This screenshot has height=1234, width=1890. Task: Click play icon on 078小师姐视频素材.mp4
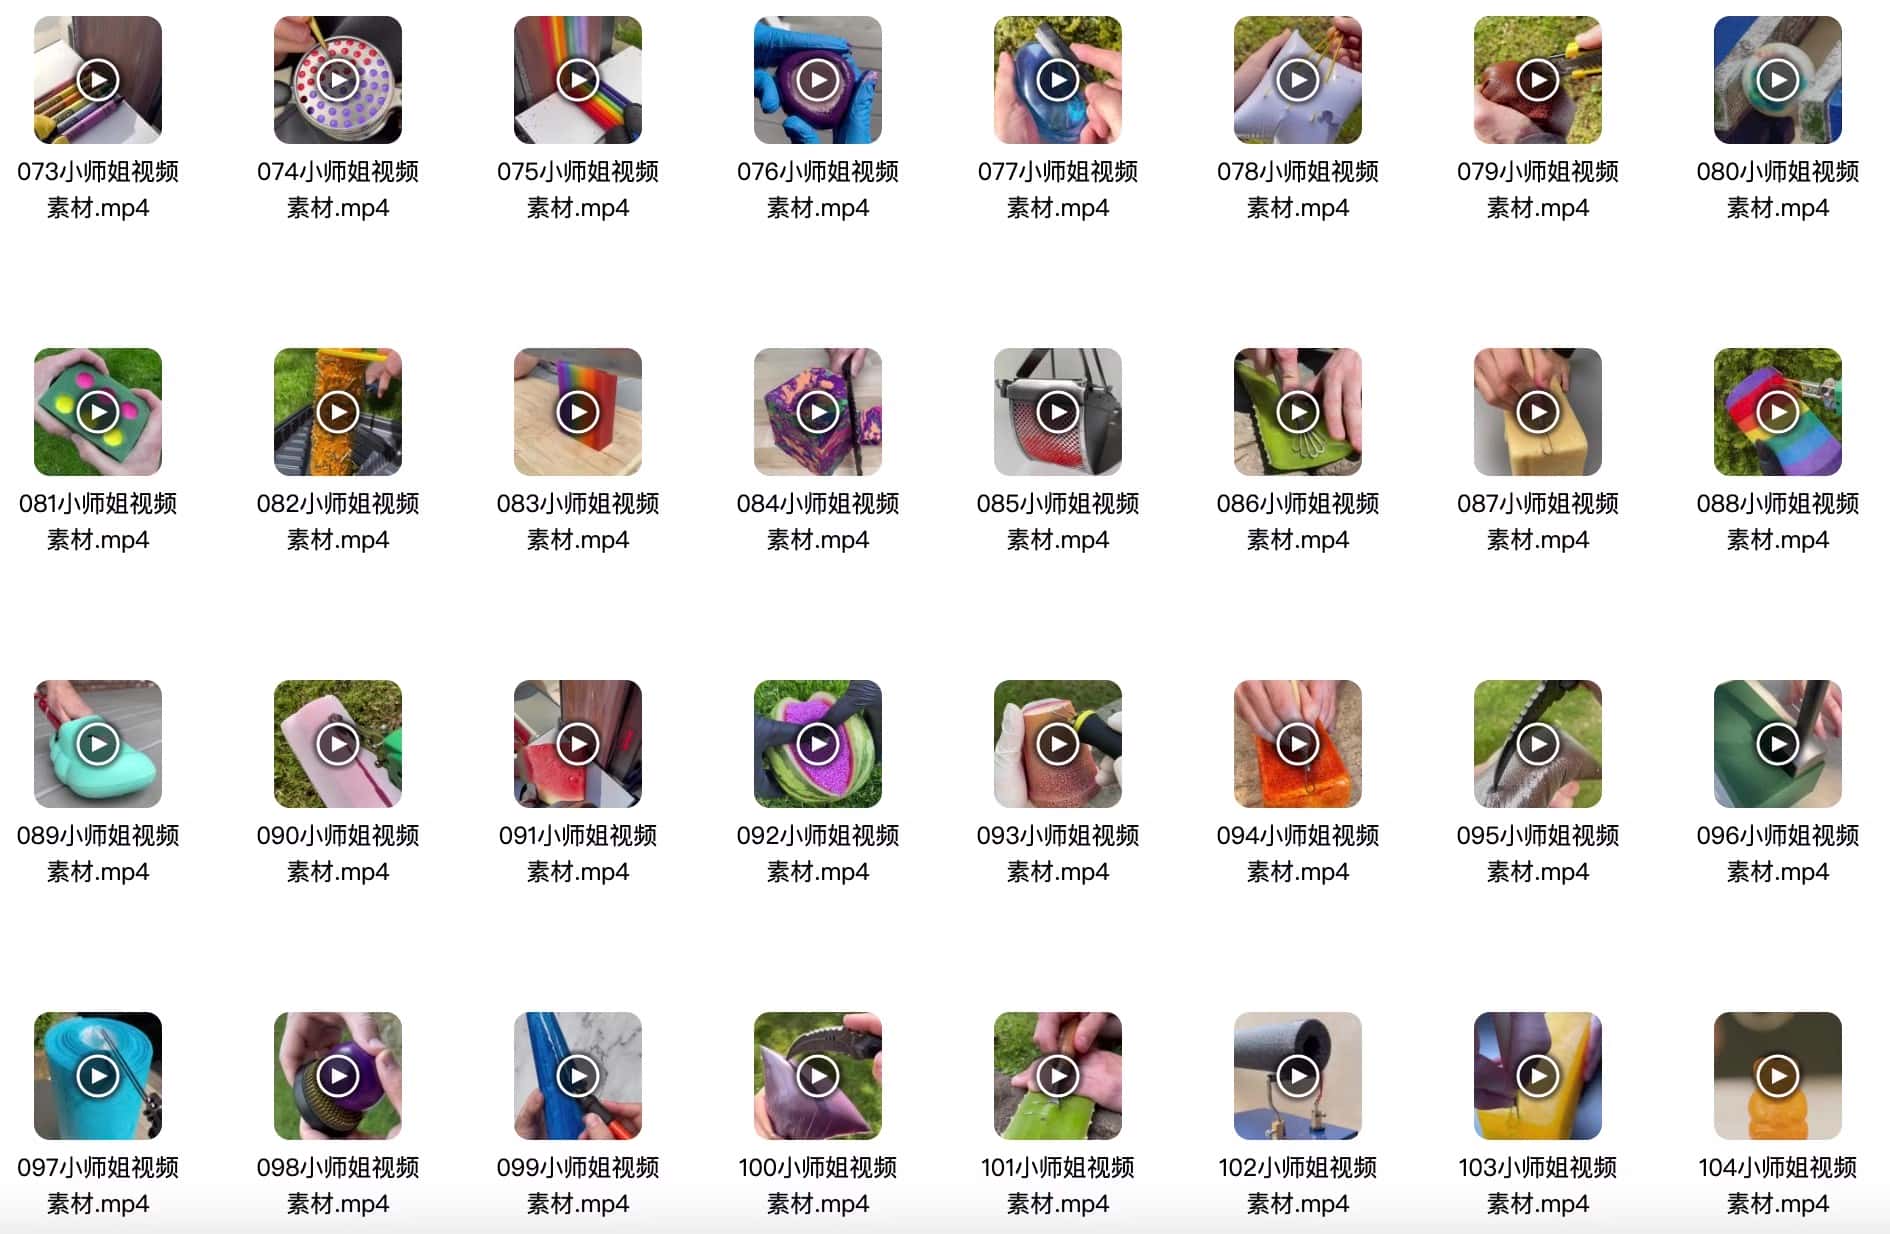click(x=1298, y=80)
